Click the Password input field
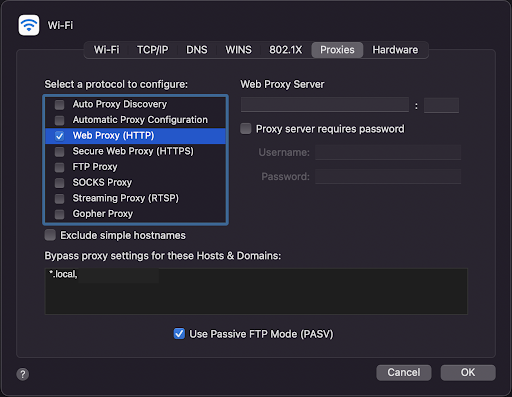 coord(388,176)
